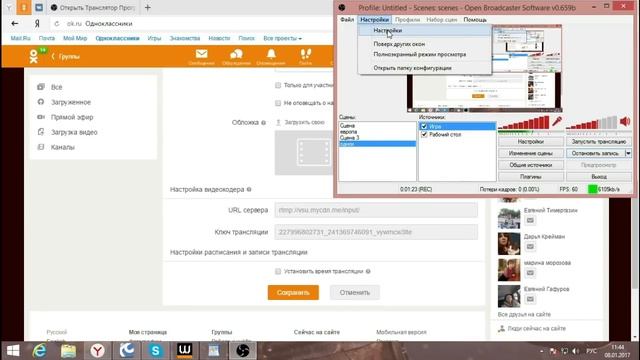Click the browser back arrow
The width and height of the screenshot is (640, 360).
click(15, 24)
